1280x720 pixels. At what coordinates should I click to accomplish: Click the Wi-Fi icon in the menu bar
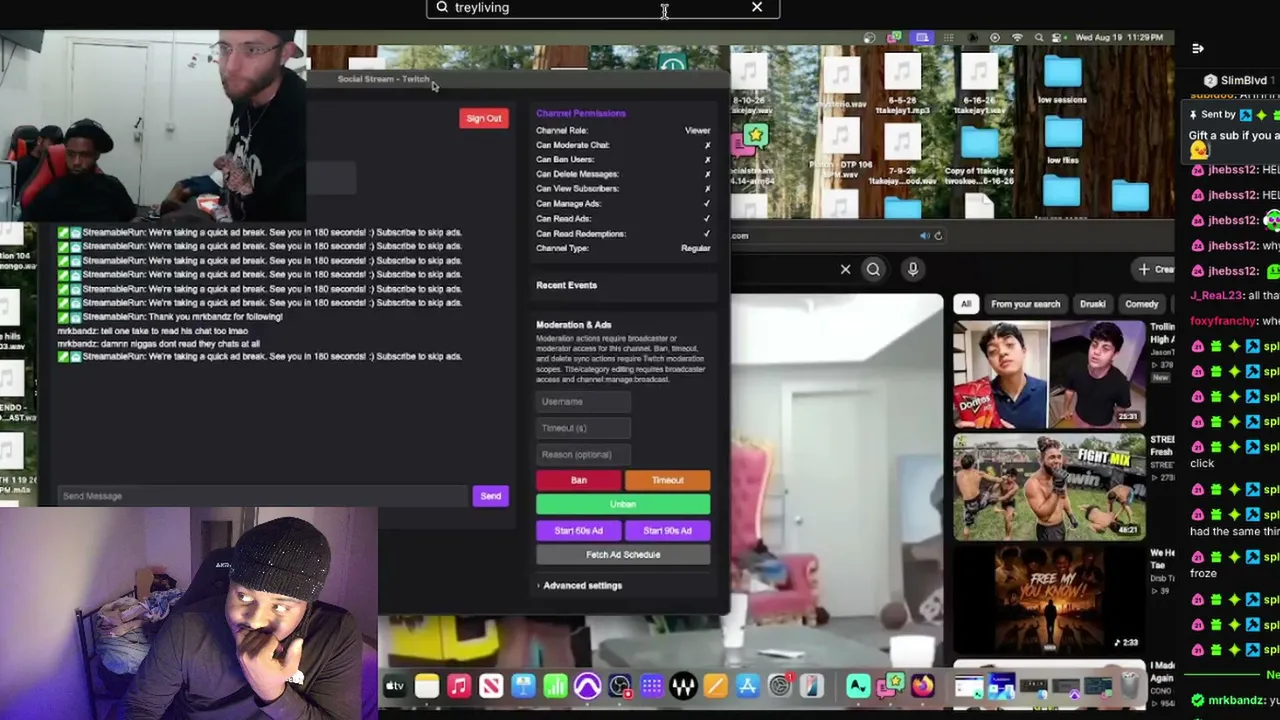[x=1017, y=38]
